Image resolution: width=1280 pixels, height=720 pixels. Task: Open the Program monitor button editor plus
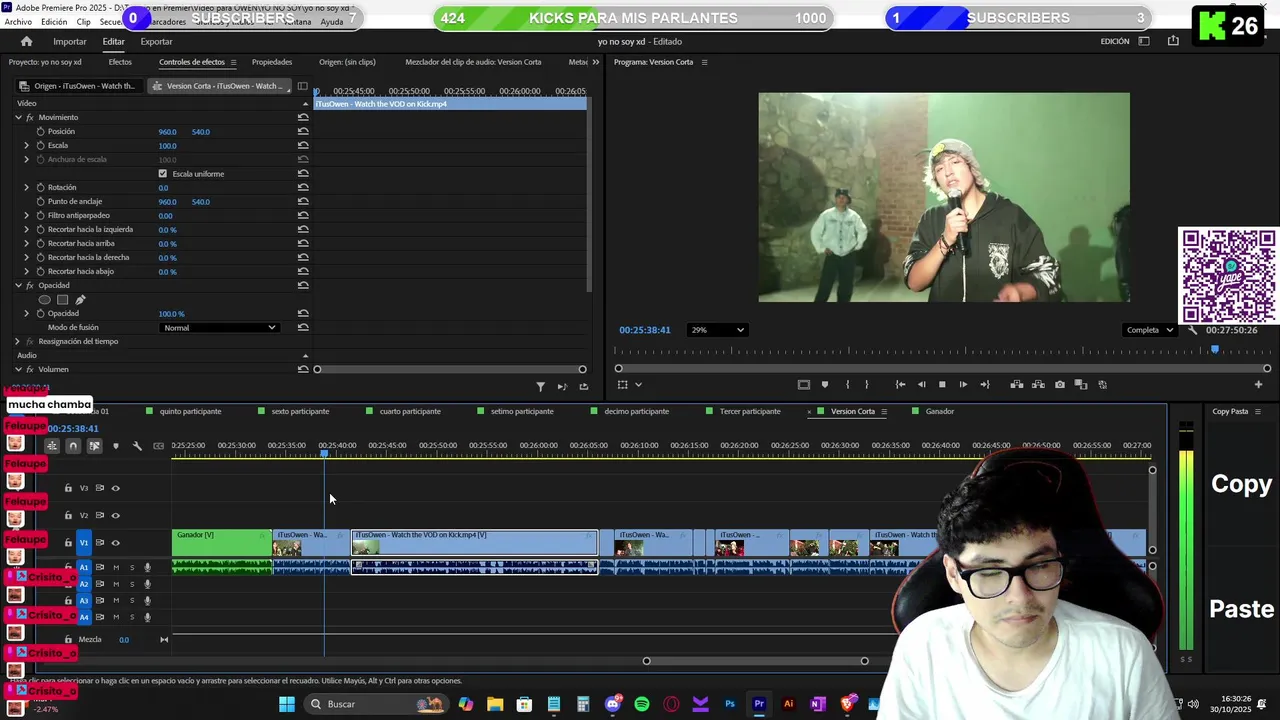coord(1258,384)
